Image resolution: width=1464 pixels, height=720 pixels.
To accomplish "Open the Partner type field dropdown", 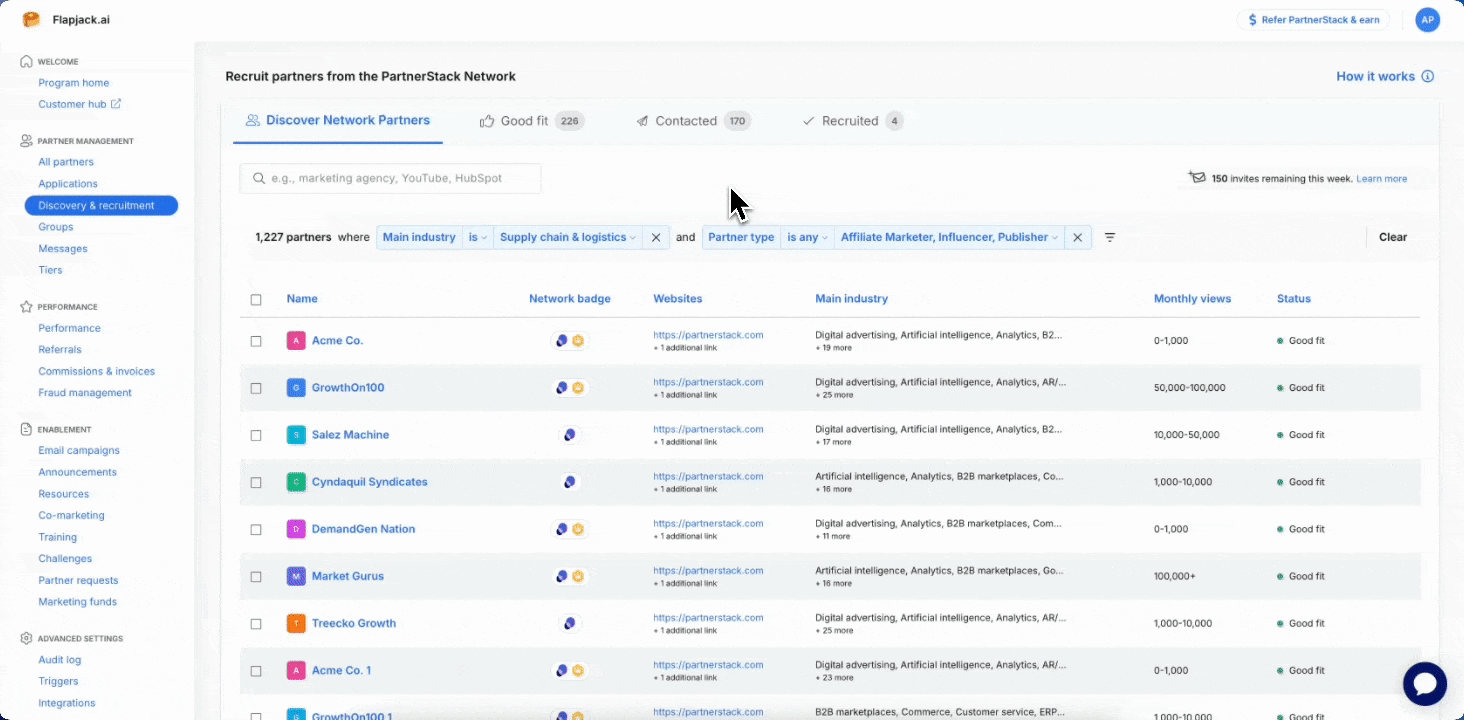I will tap(741, 237).
